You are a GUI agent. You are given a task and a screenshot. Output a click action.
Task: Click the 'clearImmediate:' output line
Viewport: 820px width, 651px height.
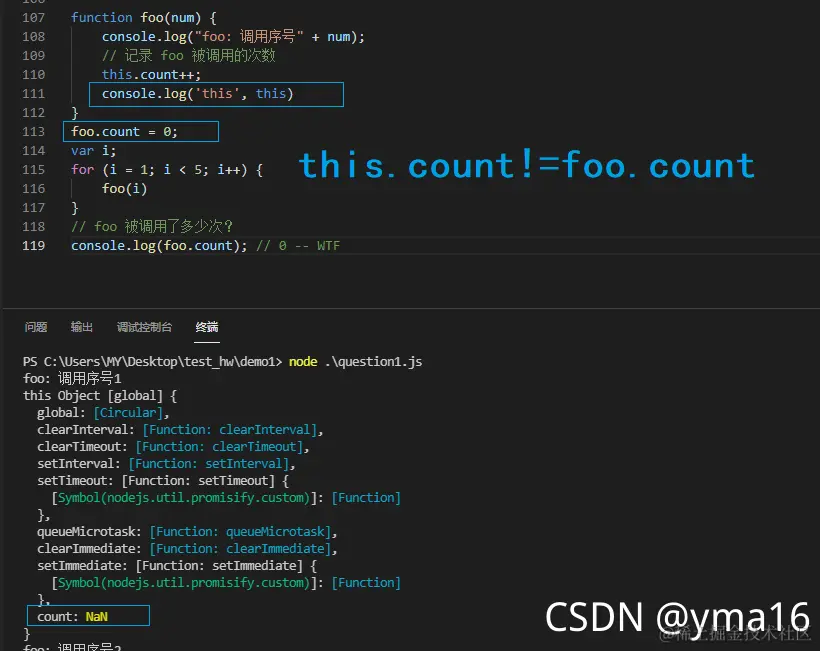click(187, 549)
